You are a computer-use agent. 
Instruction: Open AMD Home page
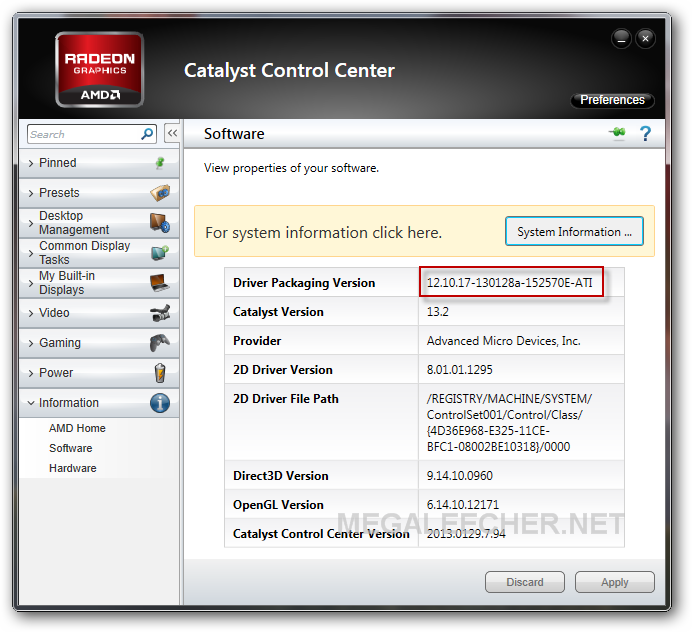(x=77, y=428)
